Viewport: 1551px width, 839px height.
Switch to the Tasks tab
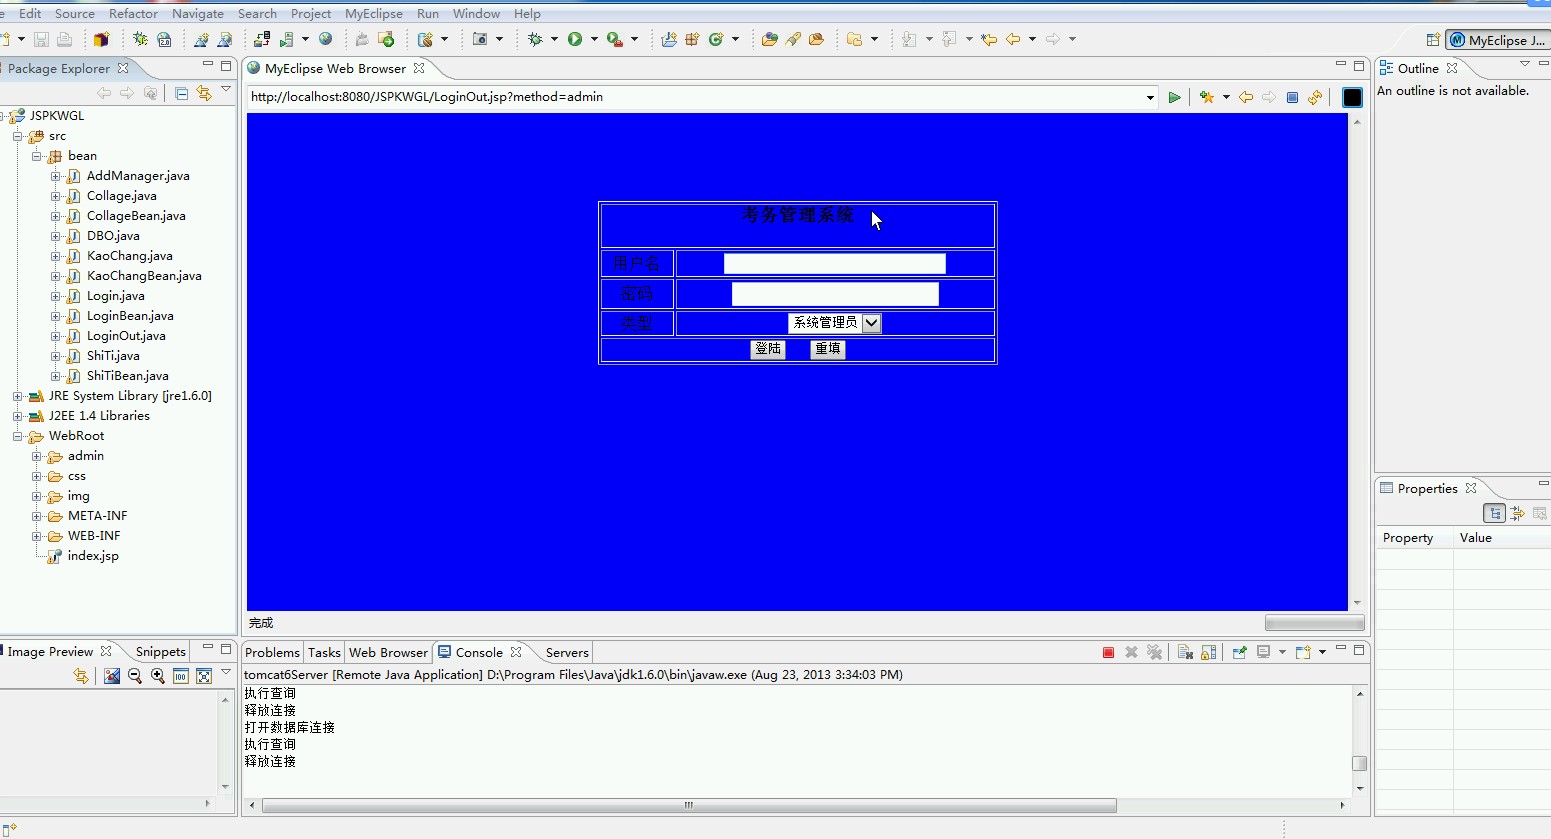point(324,652)
